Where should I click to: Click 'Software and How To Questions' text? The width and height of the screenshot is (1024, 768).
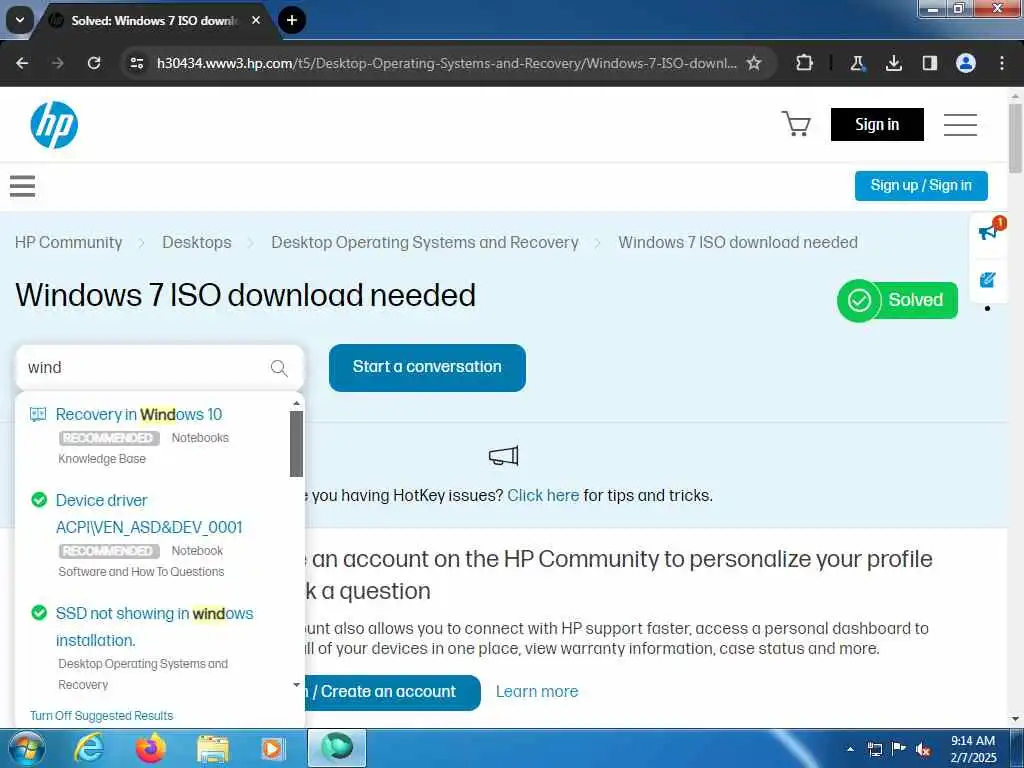pyautogui.click(x=141, y=572)
